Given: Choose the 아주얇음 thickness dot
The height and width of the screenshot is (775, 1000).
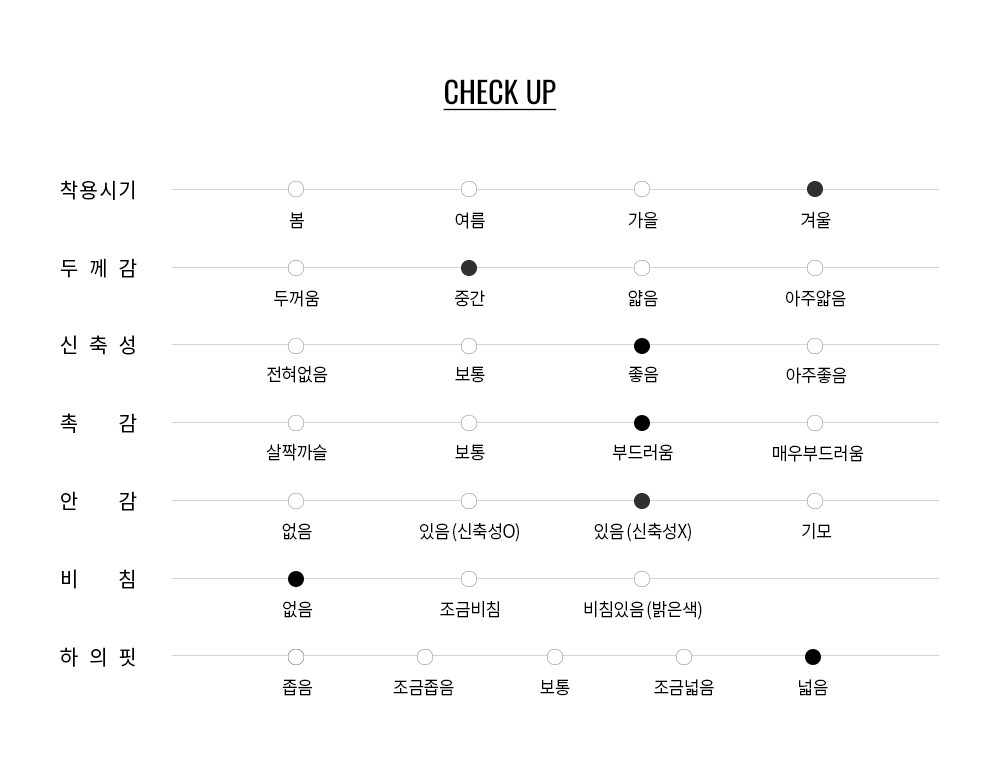Looking at the screenshot, I should (x=815, y=268).
